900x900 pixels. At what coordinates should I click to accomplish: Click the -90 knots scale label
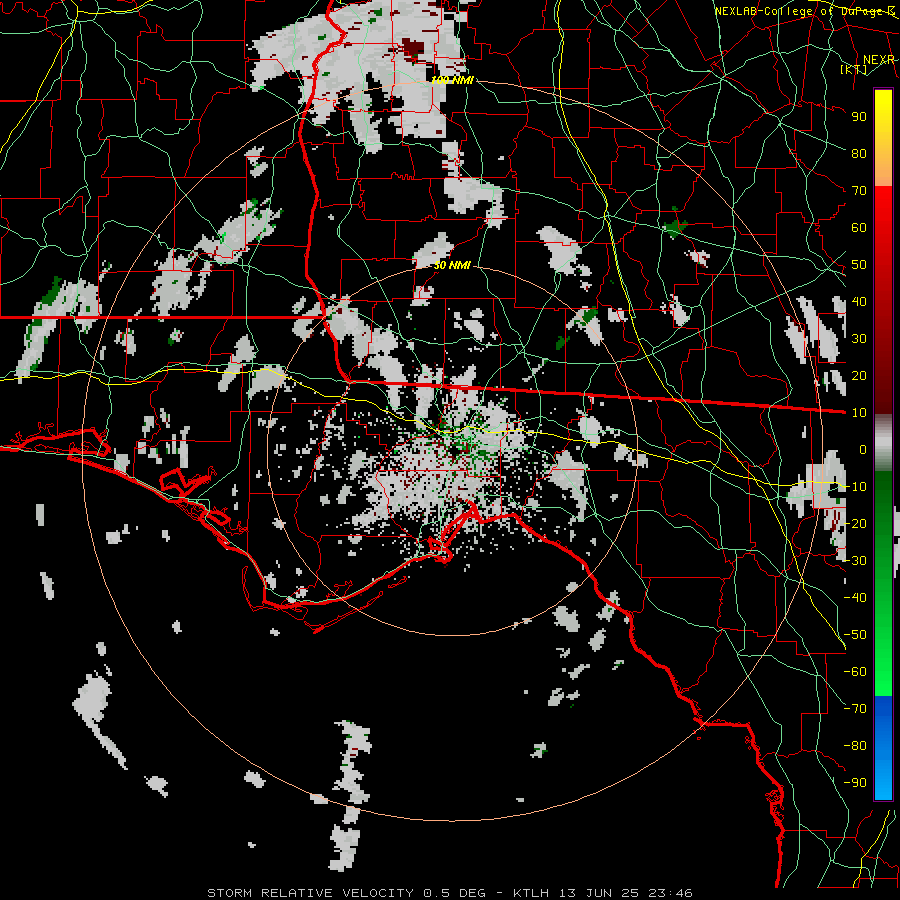point(855,783)
